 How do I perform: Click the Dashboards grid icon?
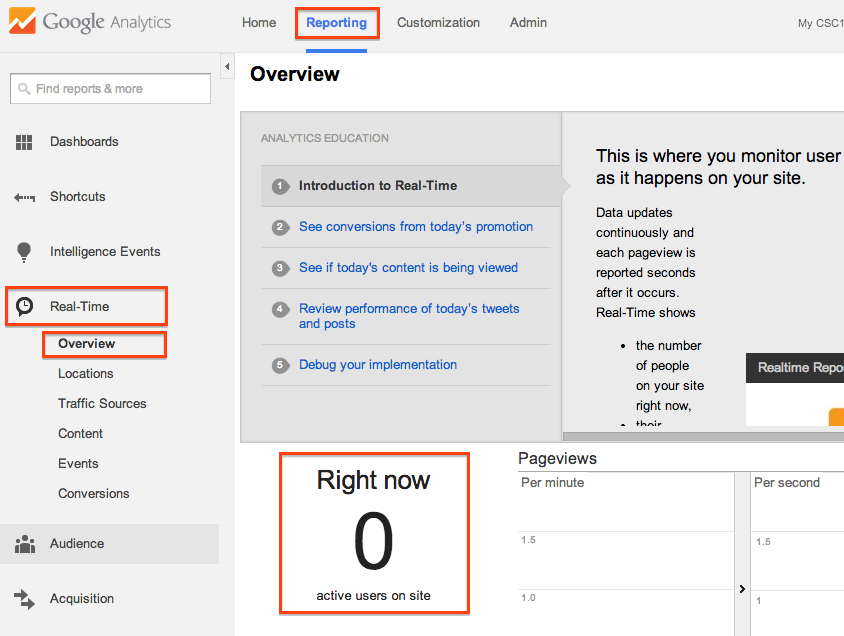(x=25, y=142)
